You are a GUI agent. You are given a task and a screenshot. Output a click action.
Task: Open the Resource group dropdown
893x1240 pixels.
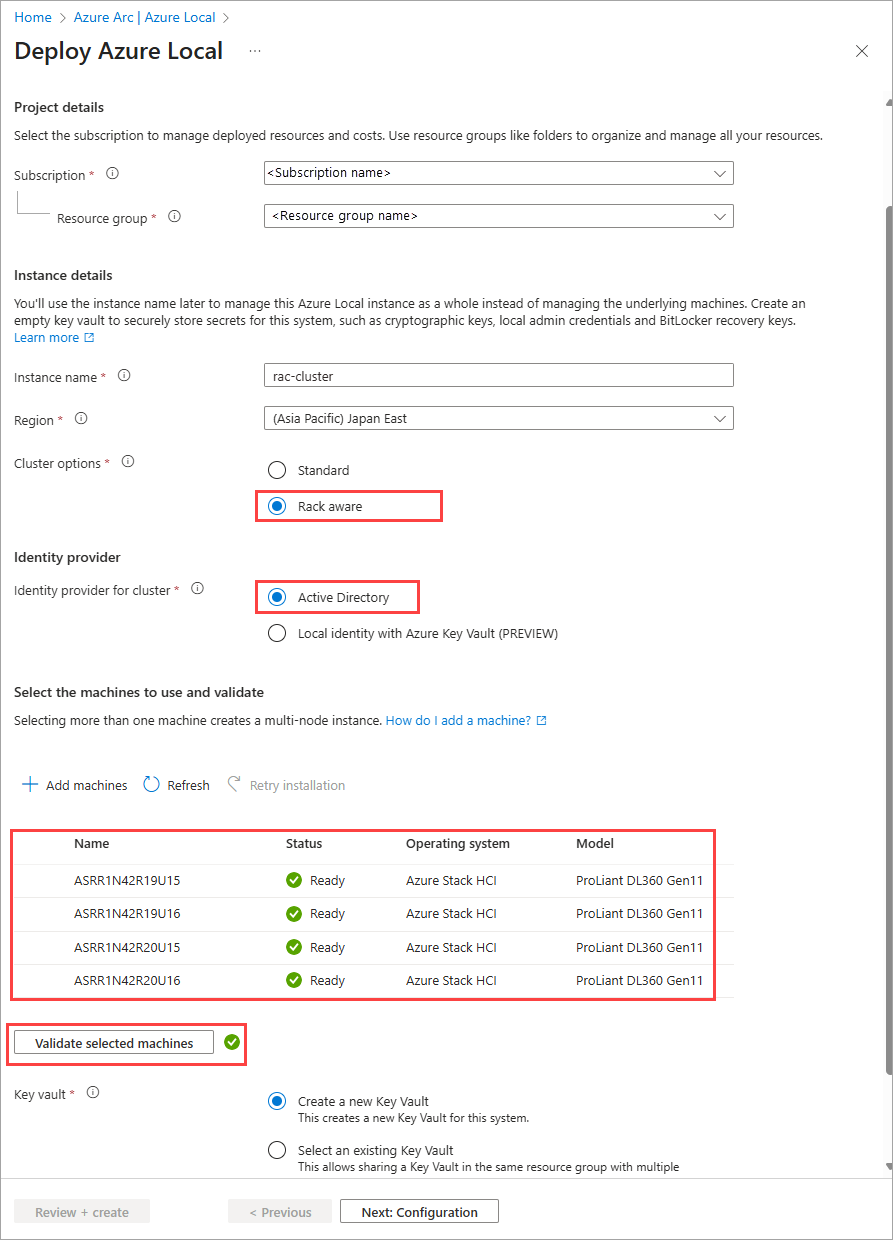pyautogui.click(x=499, y=215)
